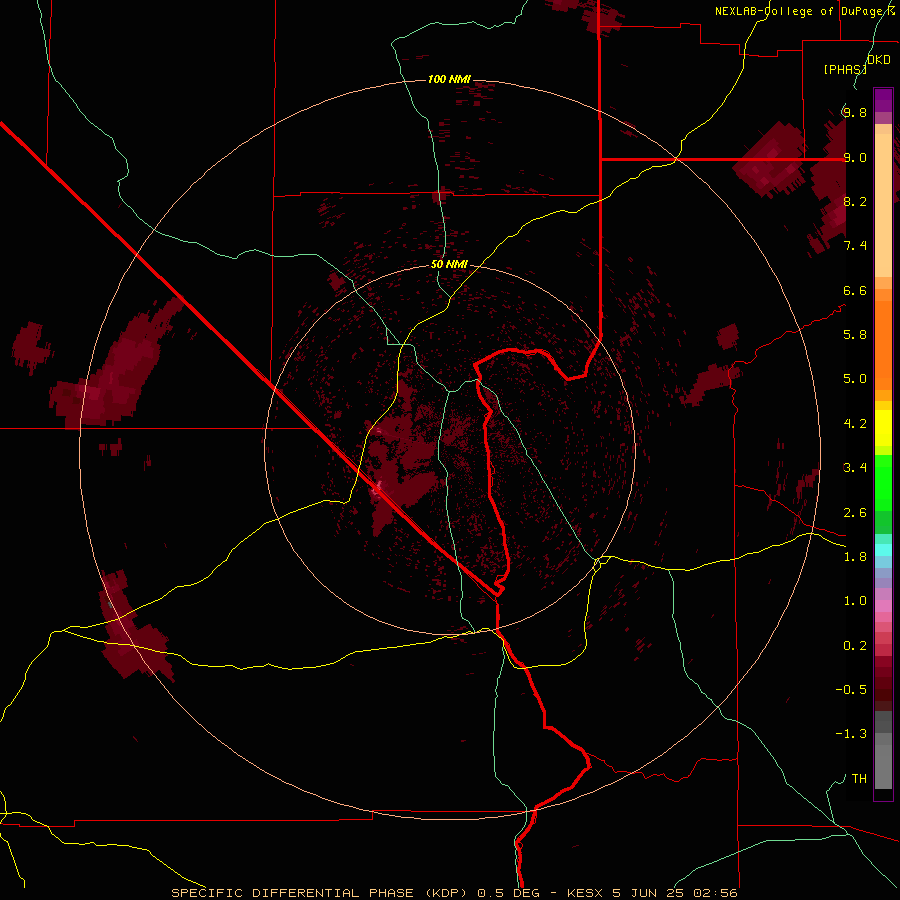The height and width of the screenshot is (900, 900).
Task: Click the 1.0 legend value
Action: 855,601
